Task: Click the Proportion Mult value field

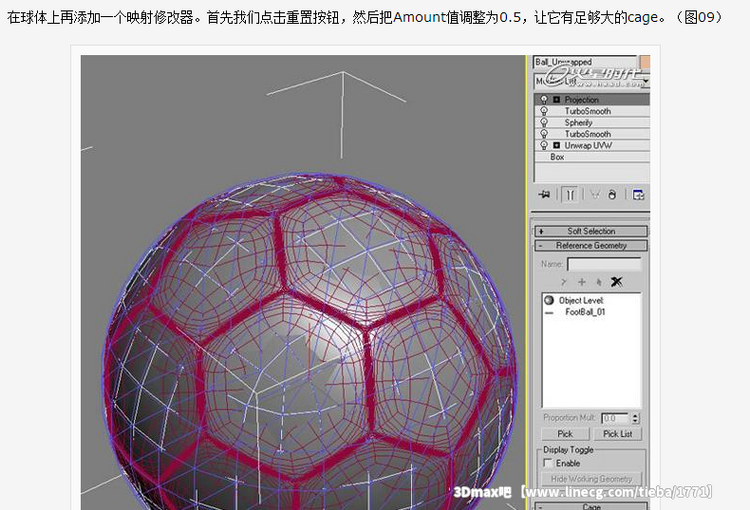Action: click(615, 418)
